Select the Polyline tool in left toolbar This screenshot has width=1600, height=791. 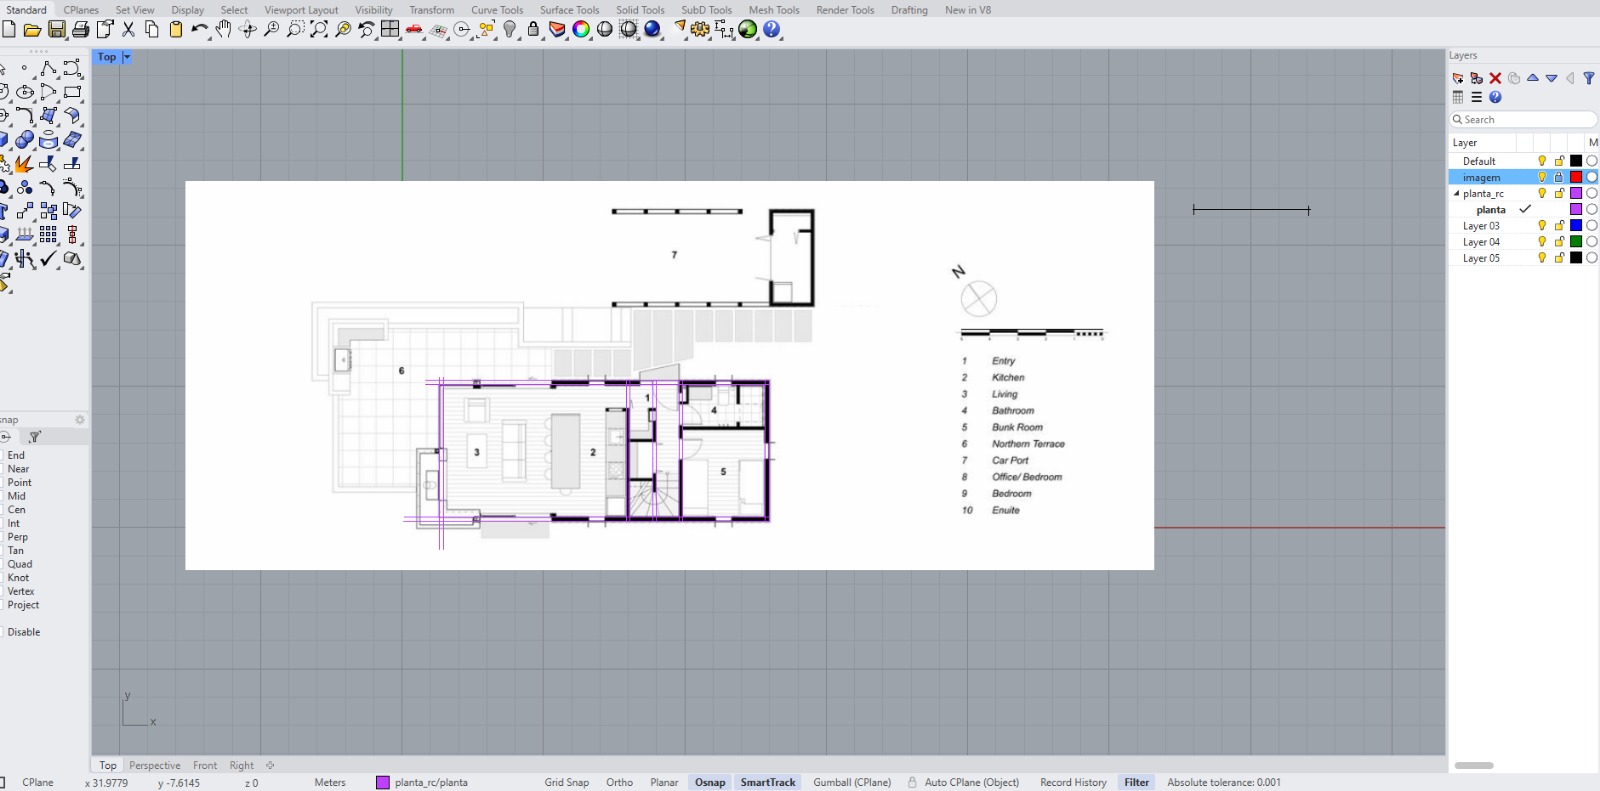48,69
